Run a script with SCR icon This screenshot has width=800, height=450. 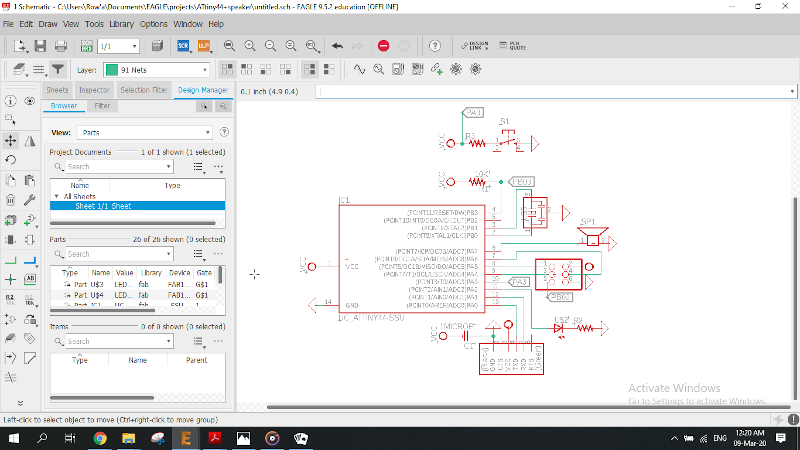183,46
